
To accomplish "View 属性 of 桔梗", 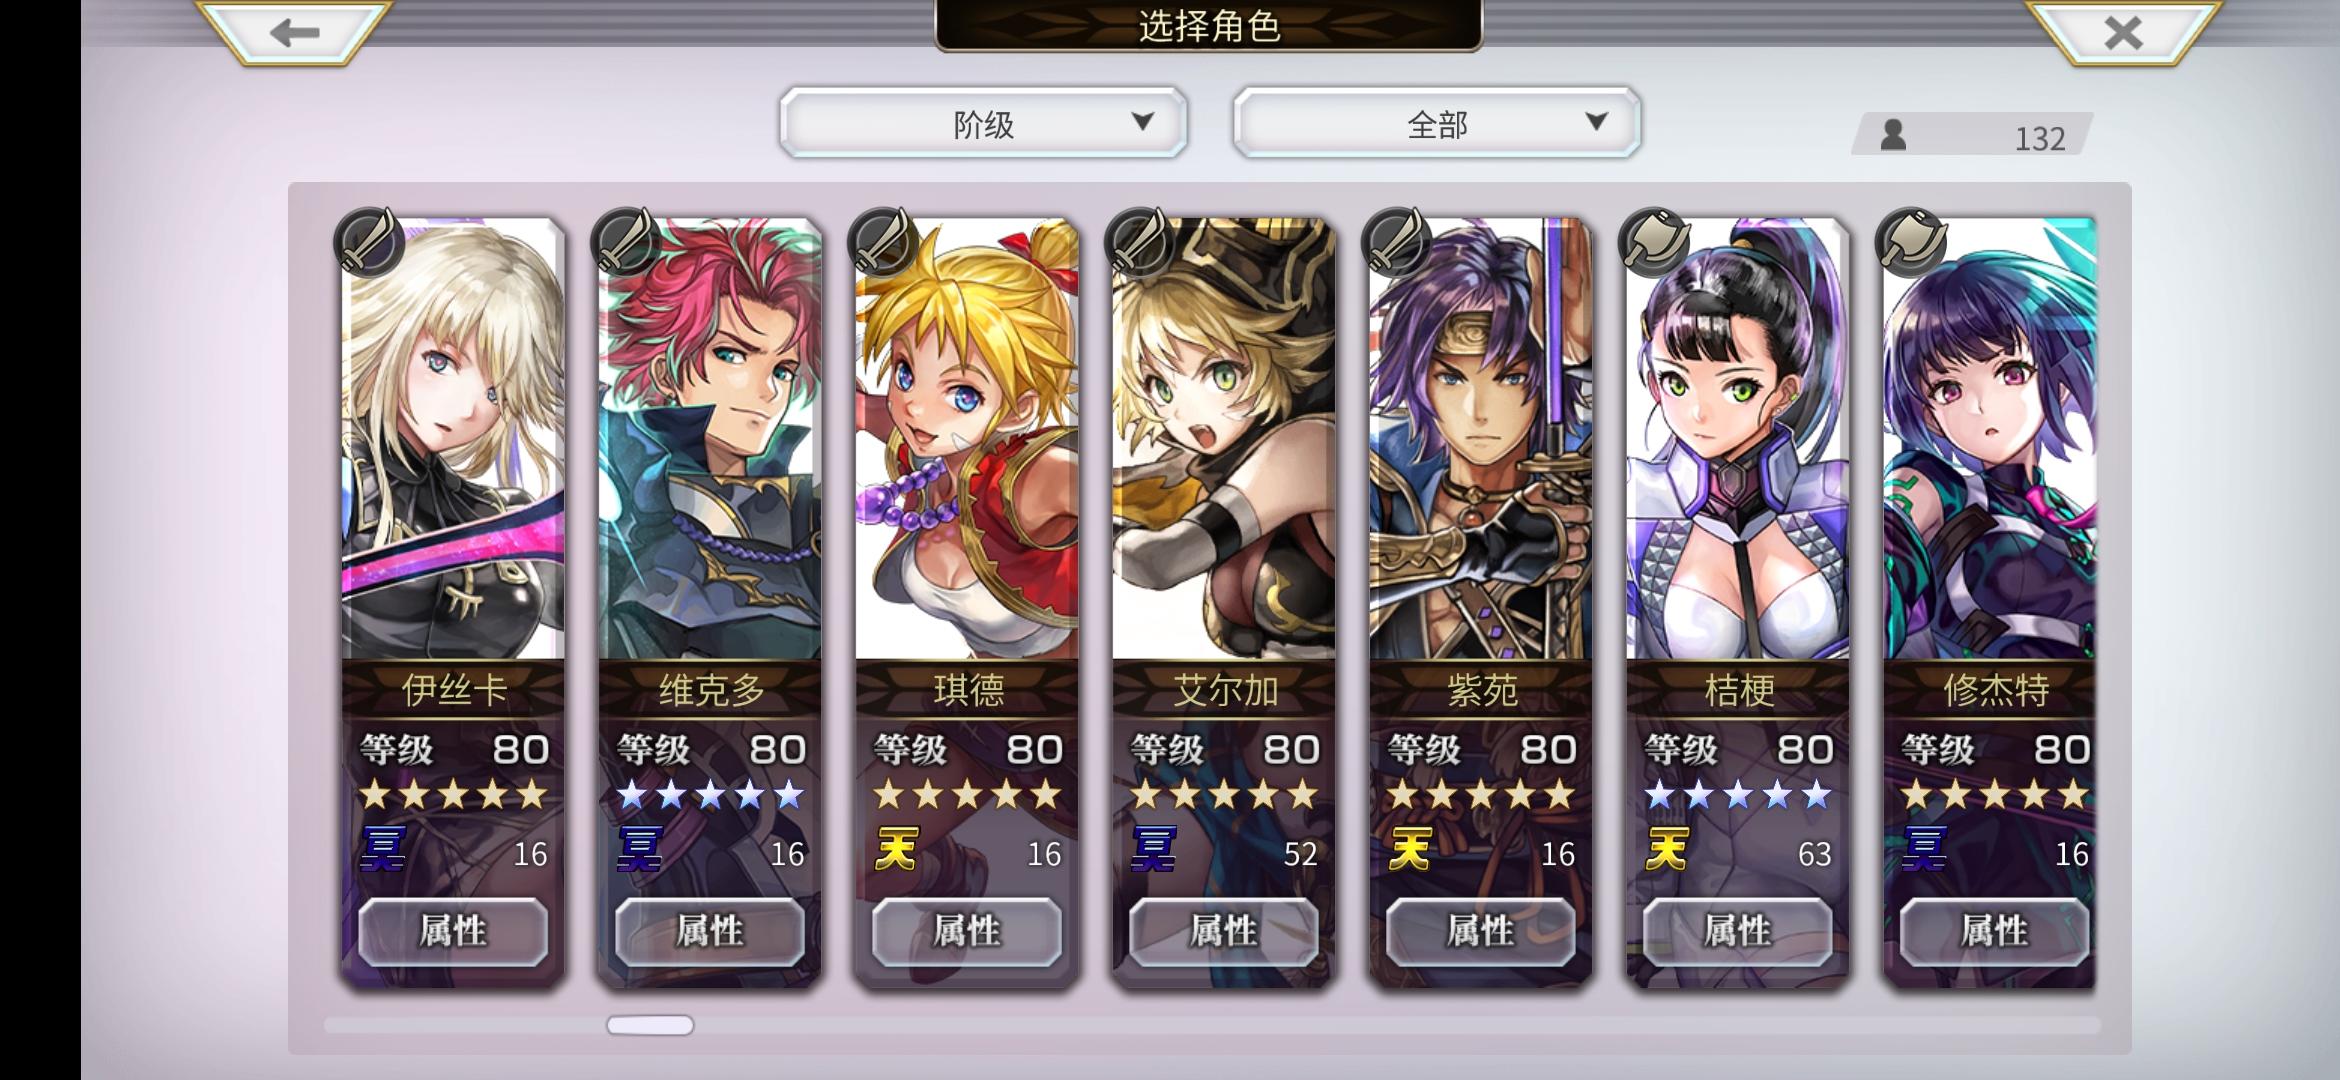I will click(1738, 932).
